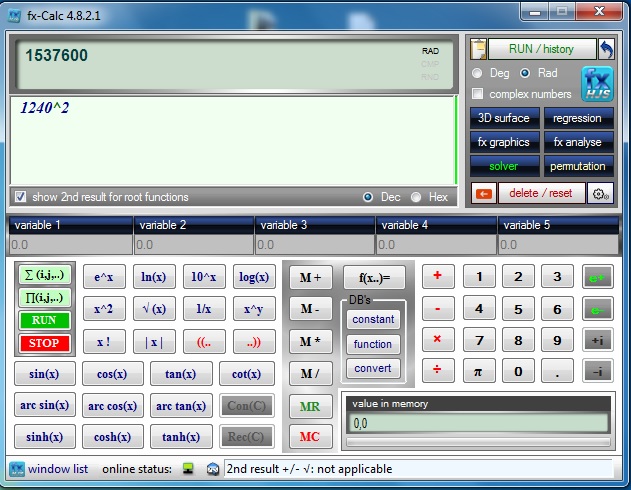Click the fx HJS logo icon

597,84
